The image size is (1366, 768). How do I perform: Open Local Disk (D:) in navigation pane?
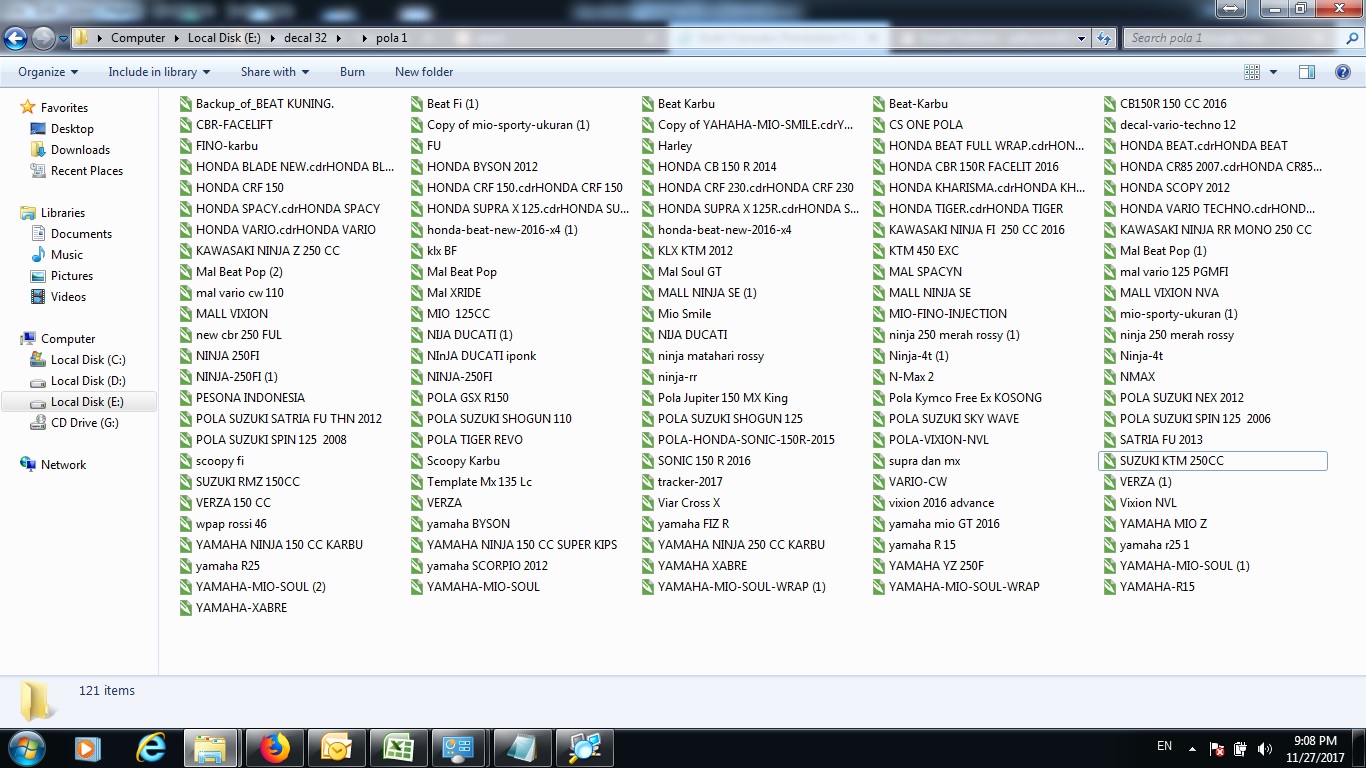coord(88,381)
